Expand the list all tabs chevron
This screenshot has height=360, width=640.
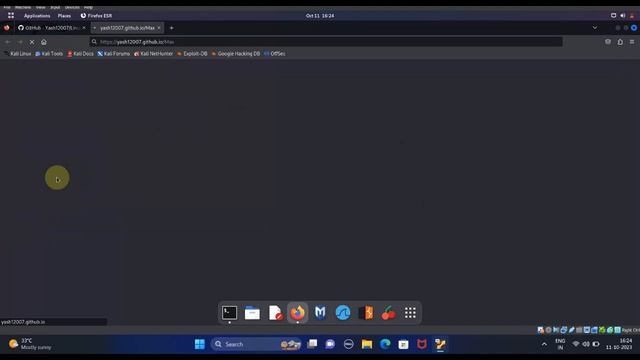[x=595, y=28]
